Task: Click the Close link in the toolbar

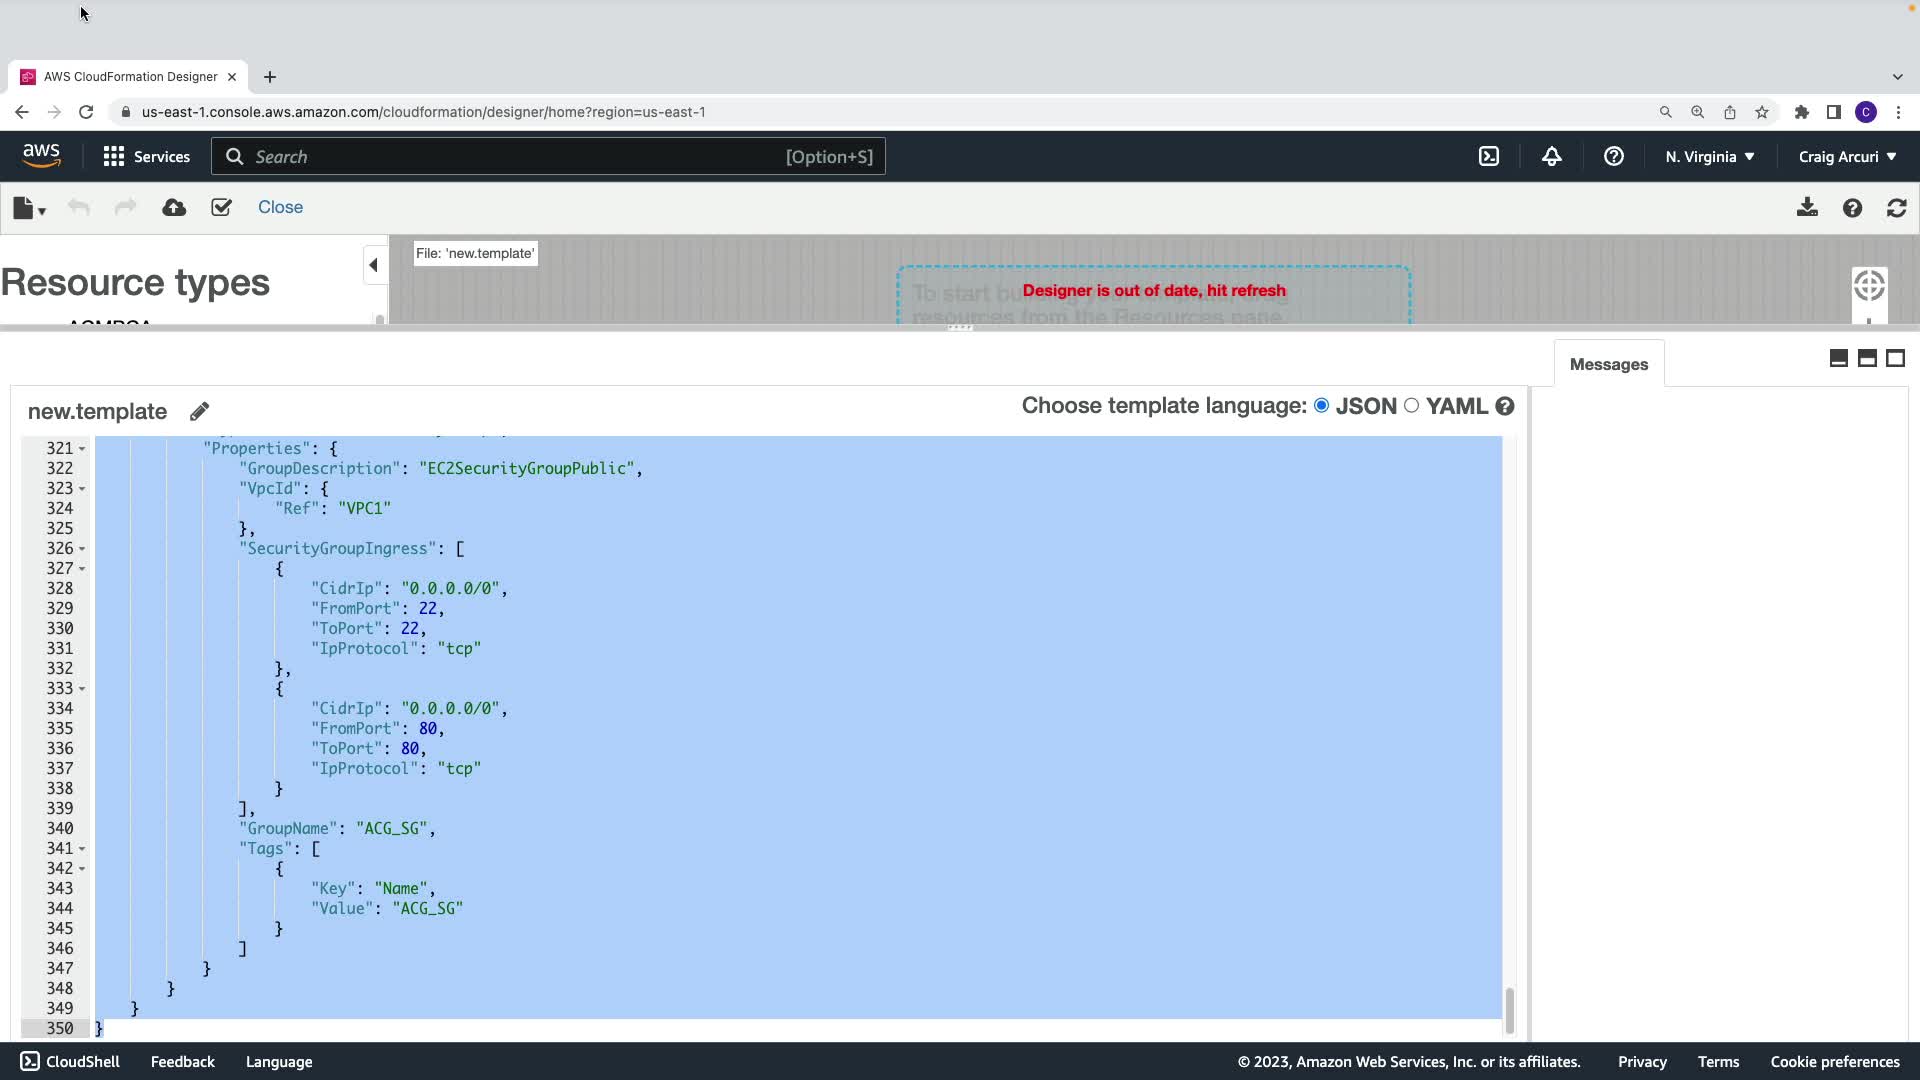Action: click(280, 207)
